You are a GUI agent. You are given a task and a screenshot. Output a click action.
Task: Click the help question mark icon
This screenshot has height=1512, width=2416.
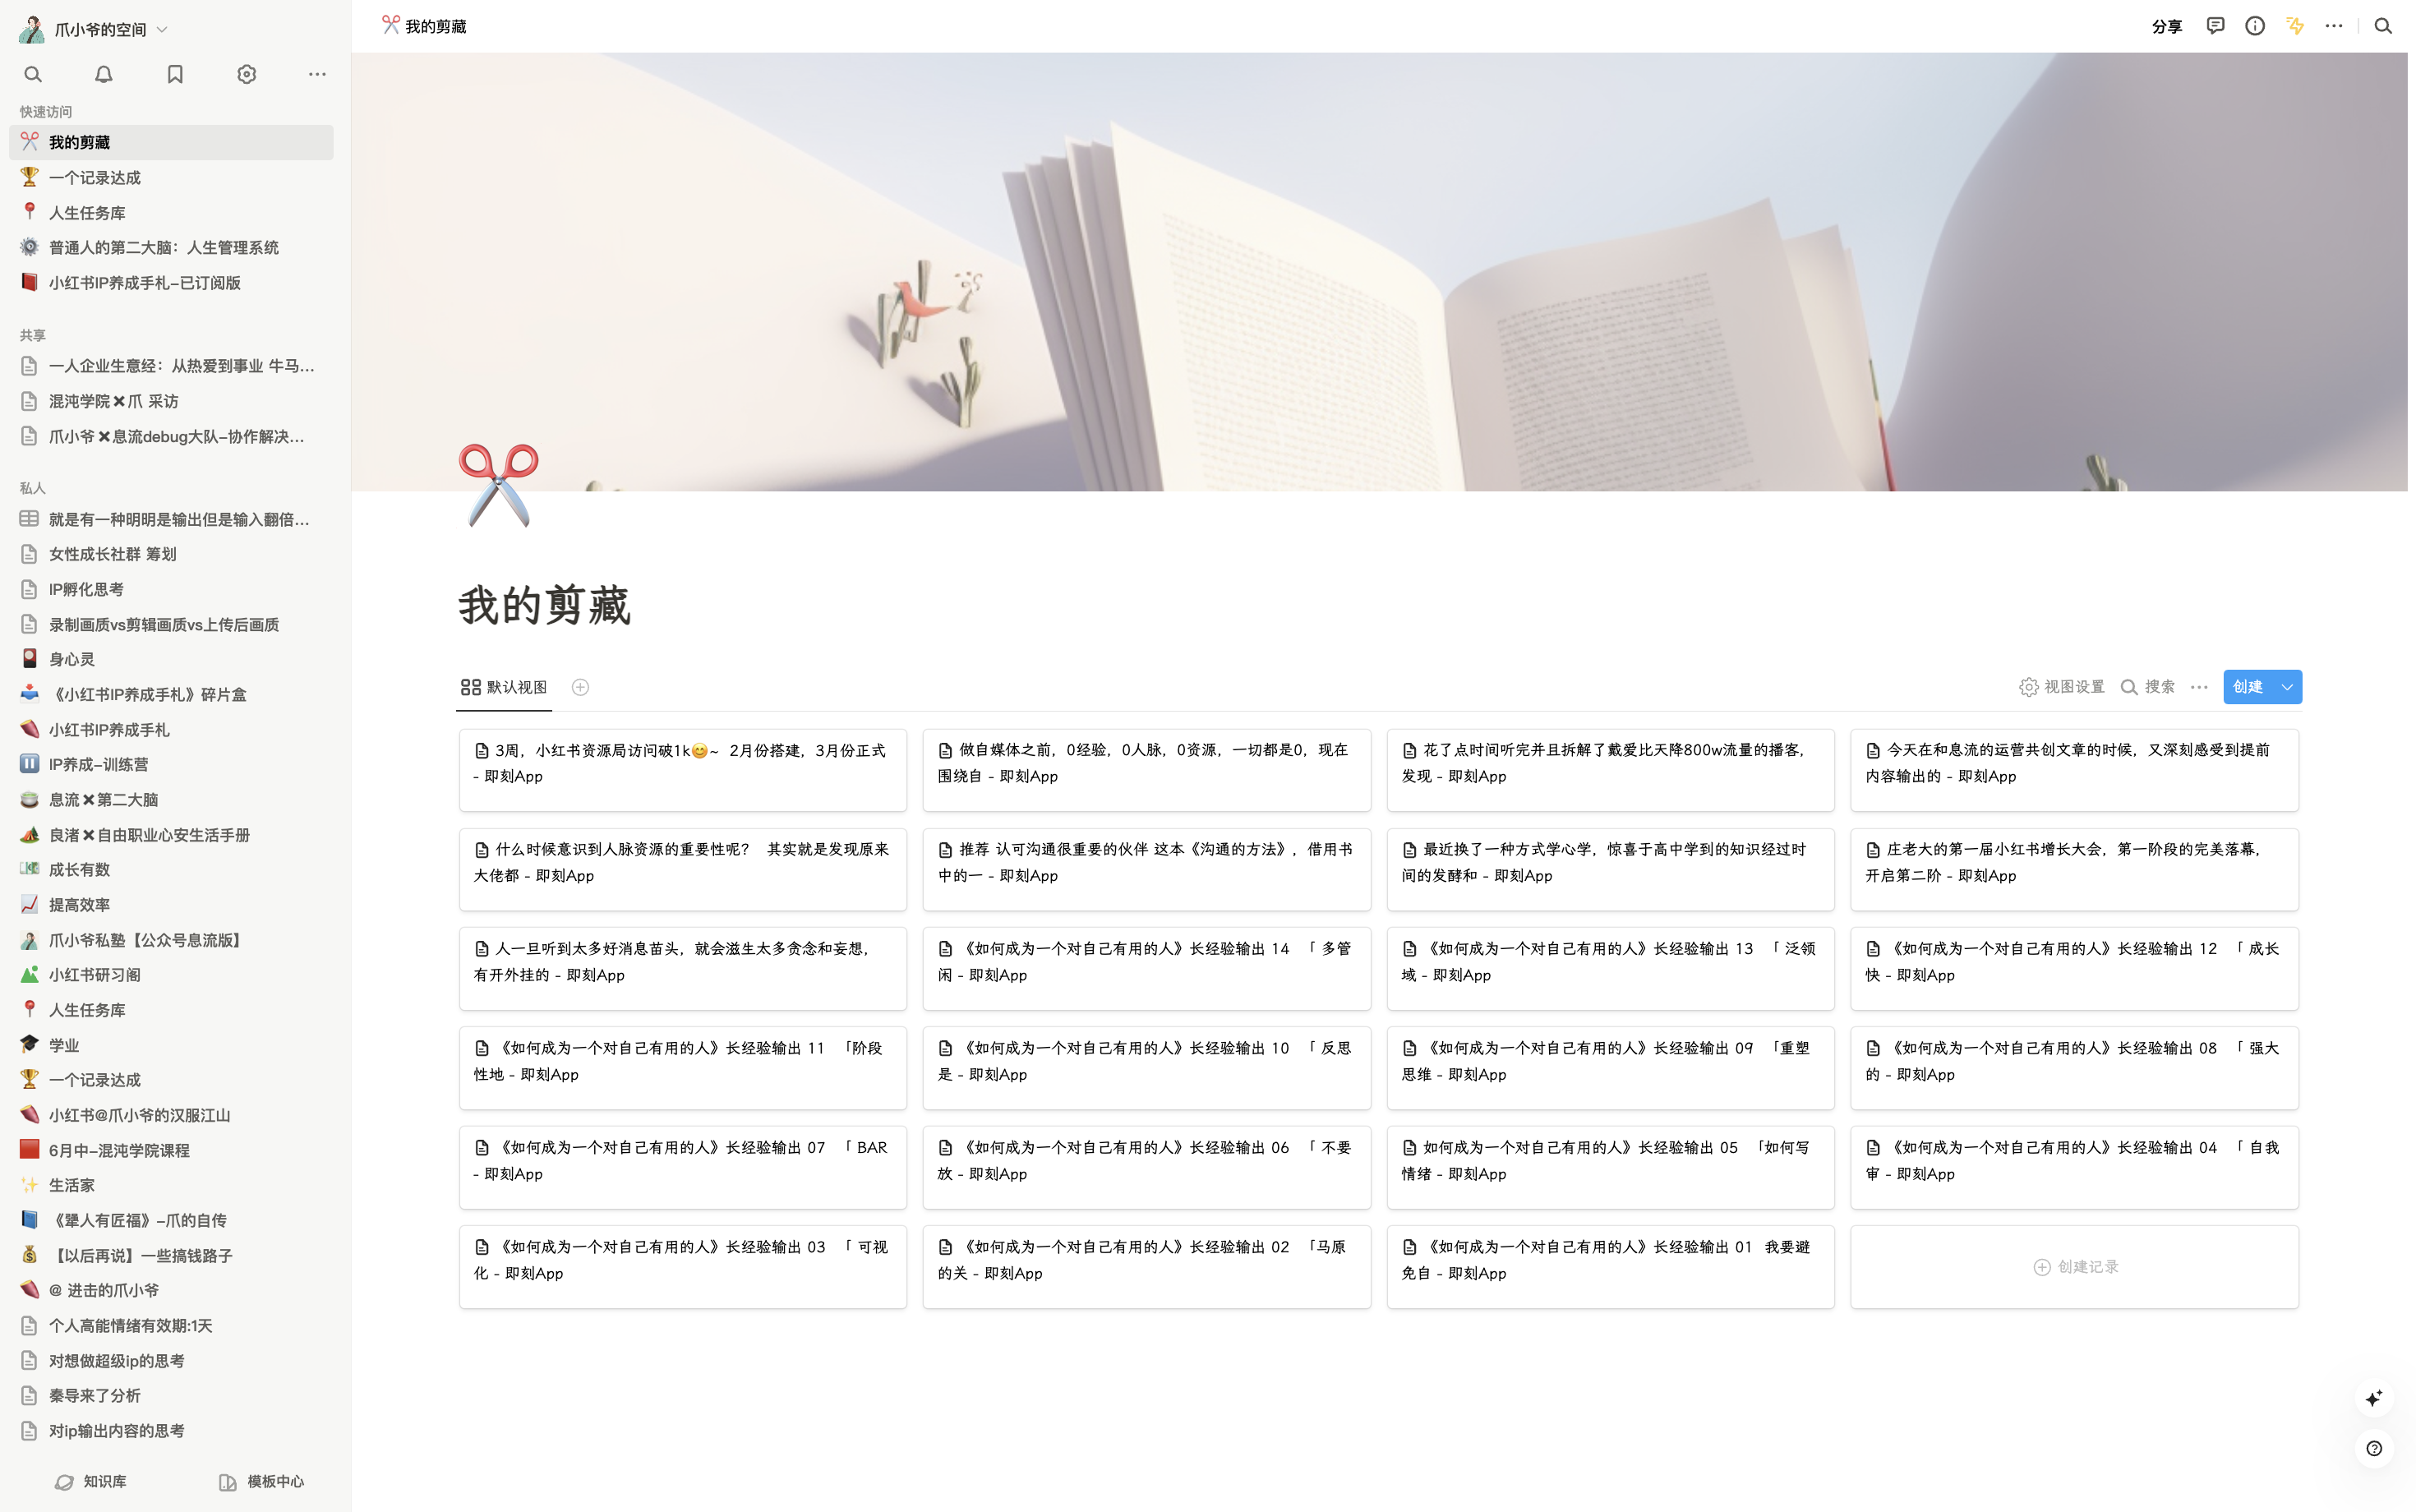coord(2374,1448)
